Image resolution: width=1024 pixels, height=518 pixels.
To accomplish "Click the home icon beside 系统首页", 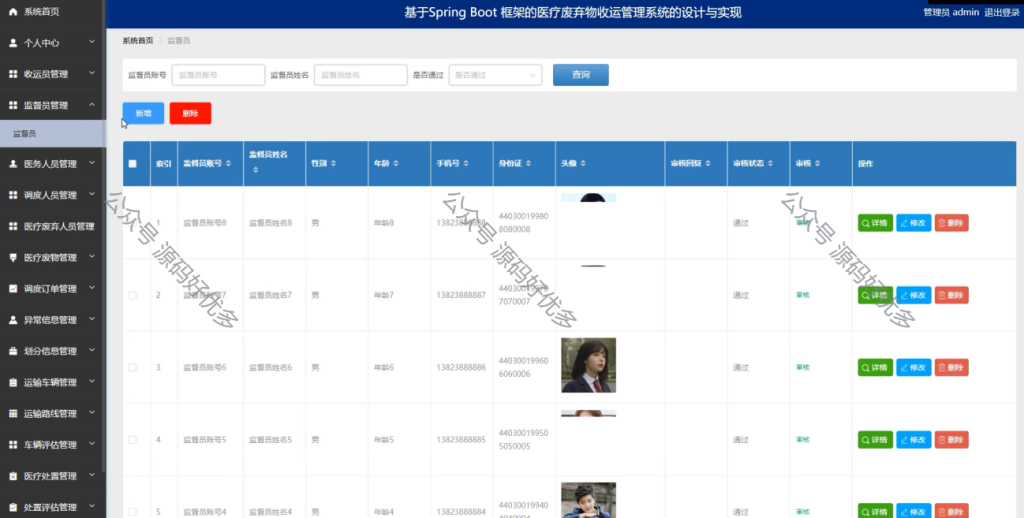I will (13, 12).
